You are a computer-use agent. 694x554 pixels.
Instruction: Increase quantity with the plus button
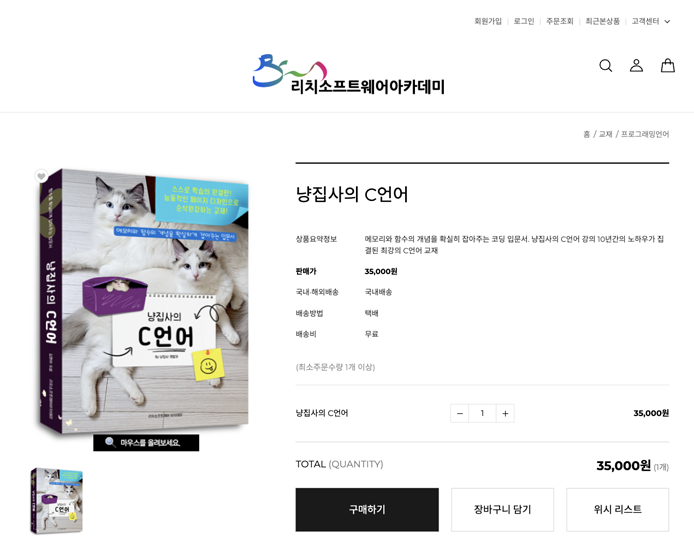[x=505, y=413]
